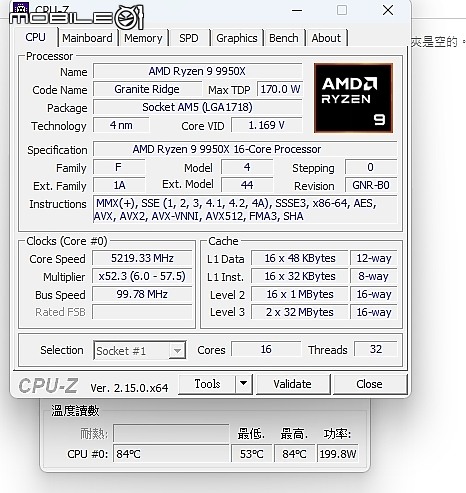Click the Level 2 16-way value

click(374, 294)
